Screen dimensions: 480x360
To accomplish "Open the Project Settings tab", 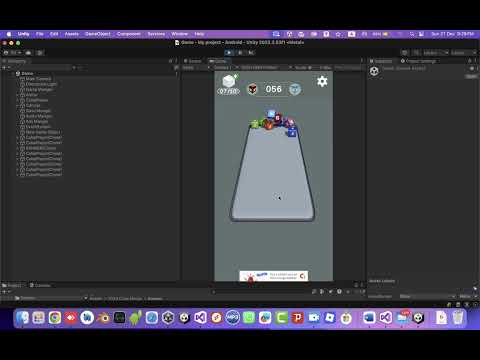I will (x=418, y=61).
